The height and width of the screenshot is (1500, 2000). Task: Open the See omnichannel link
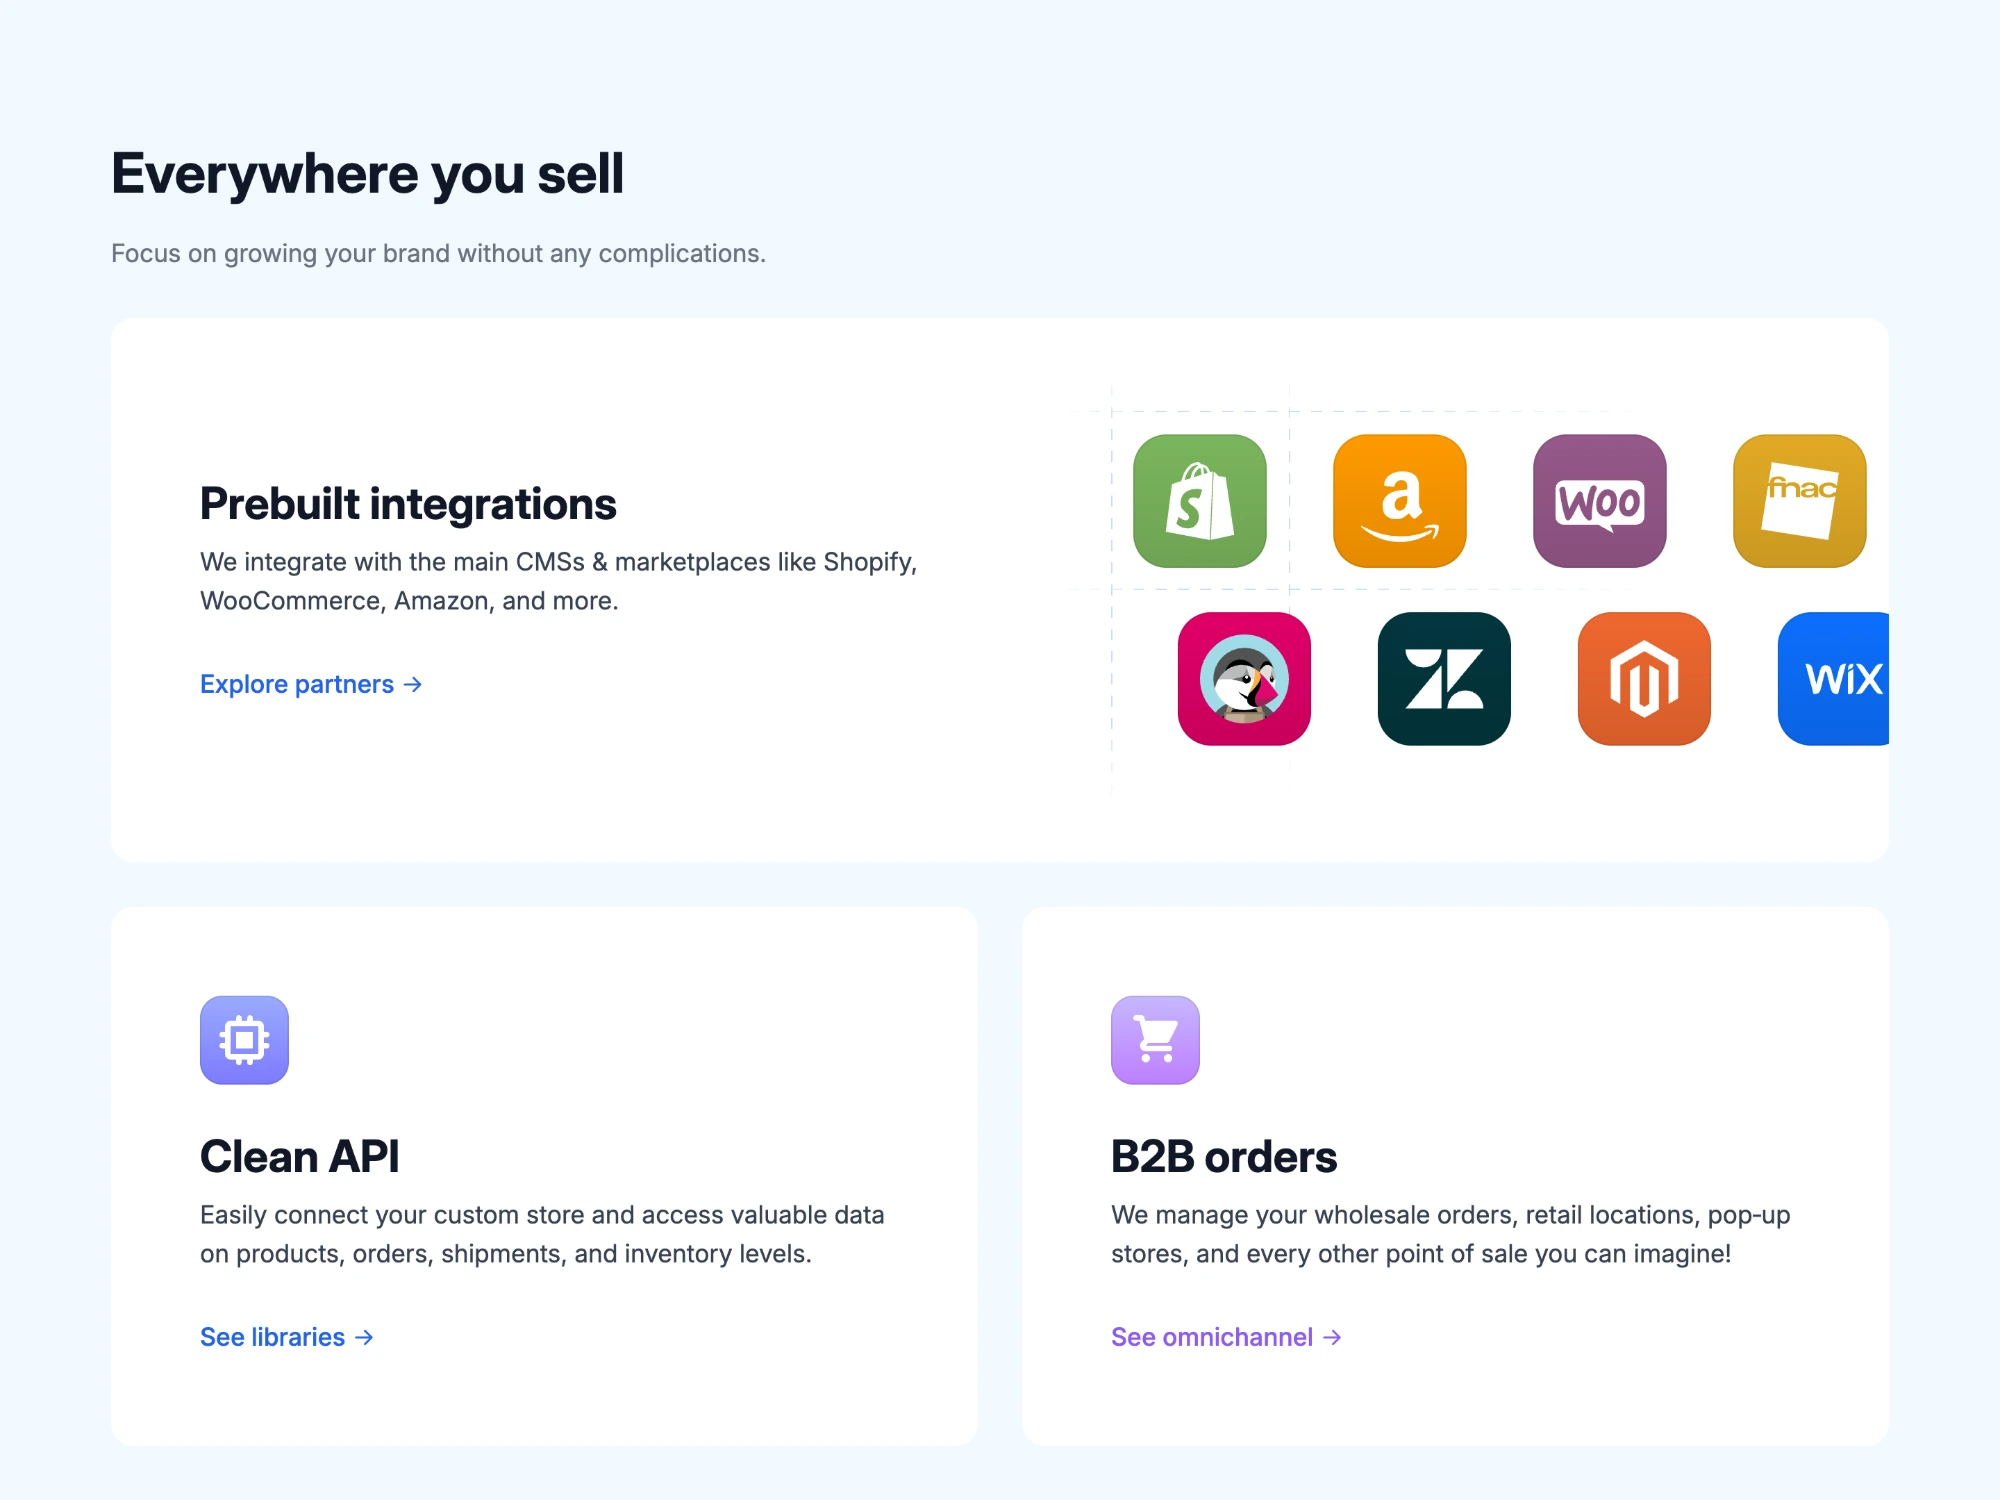pos(1226,1337)
